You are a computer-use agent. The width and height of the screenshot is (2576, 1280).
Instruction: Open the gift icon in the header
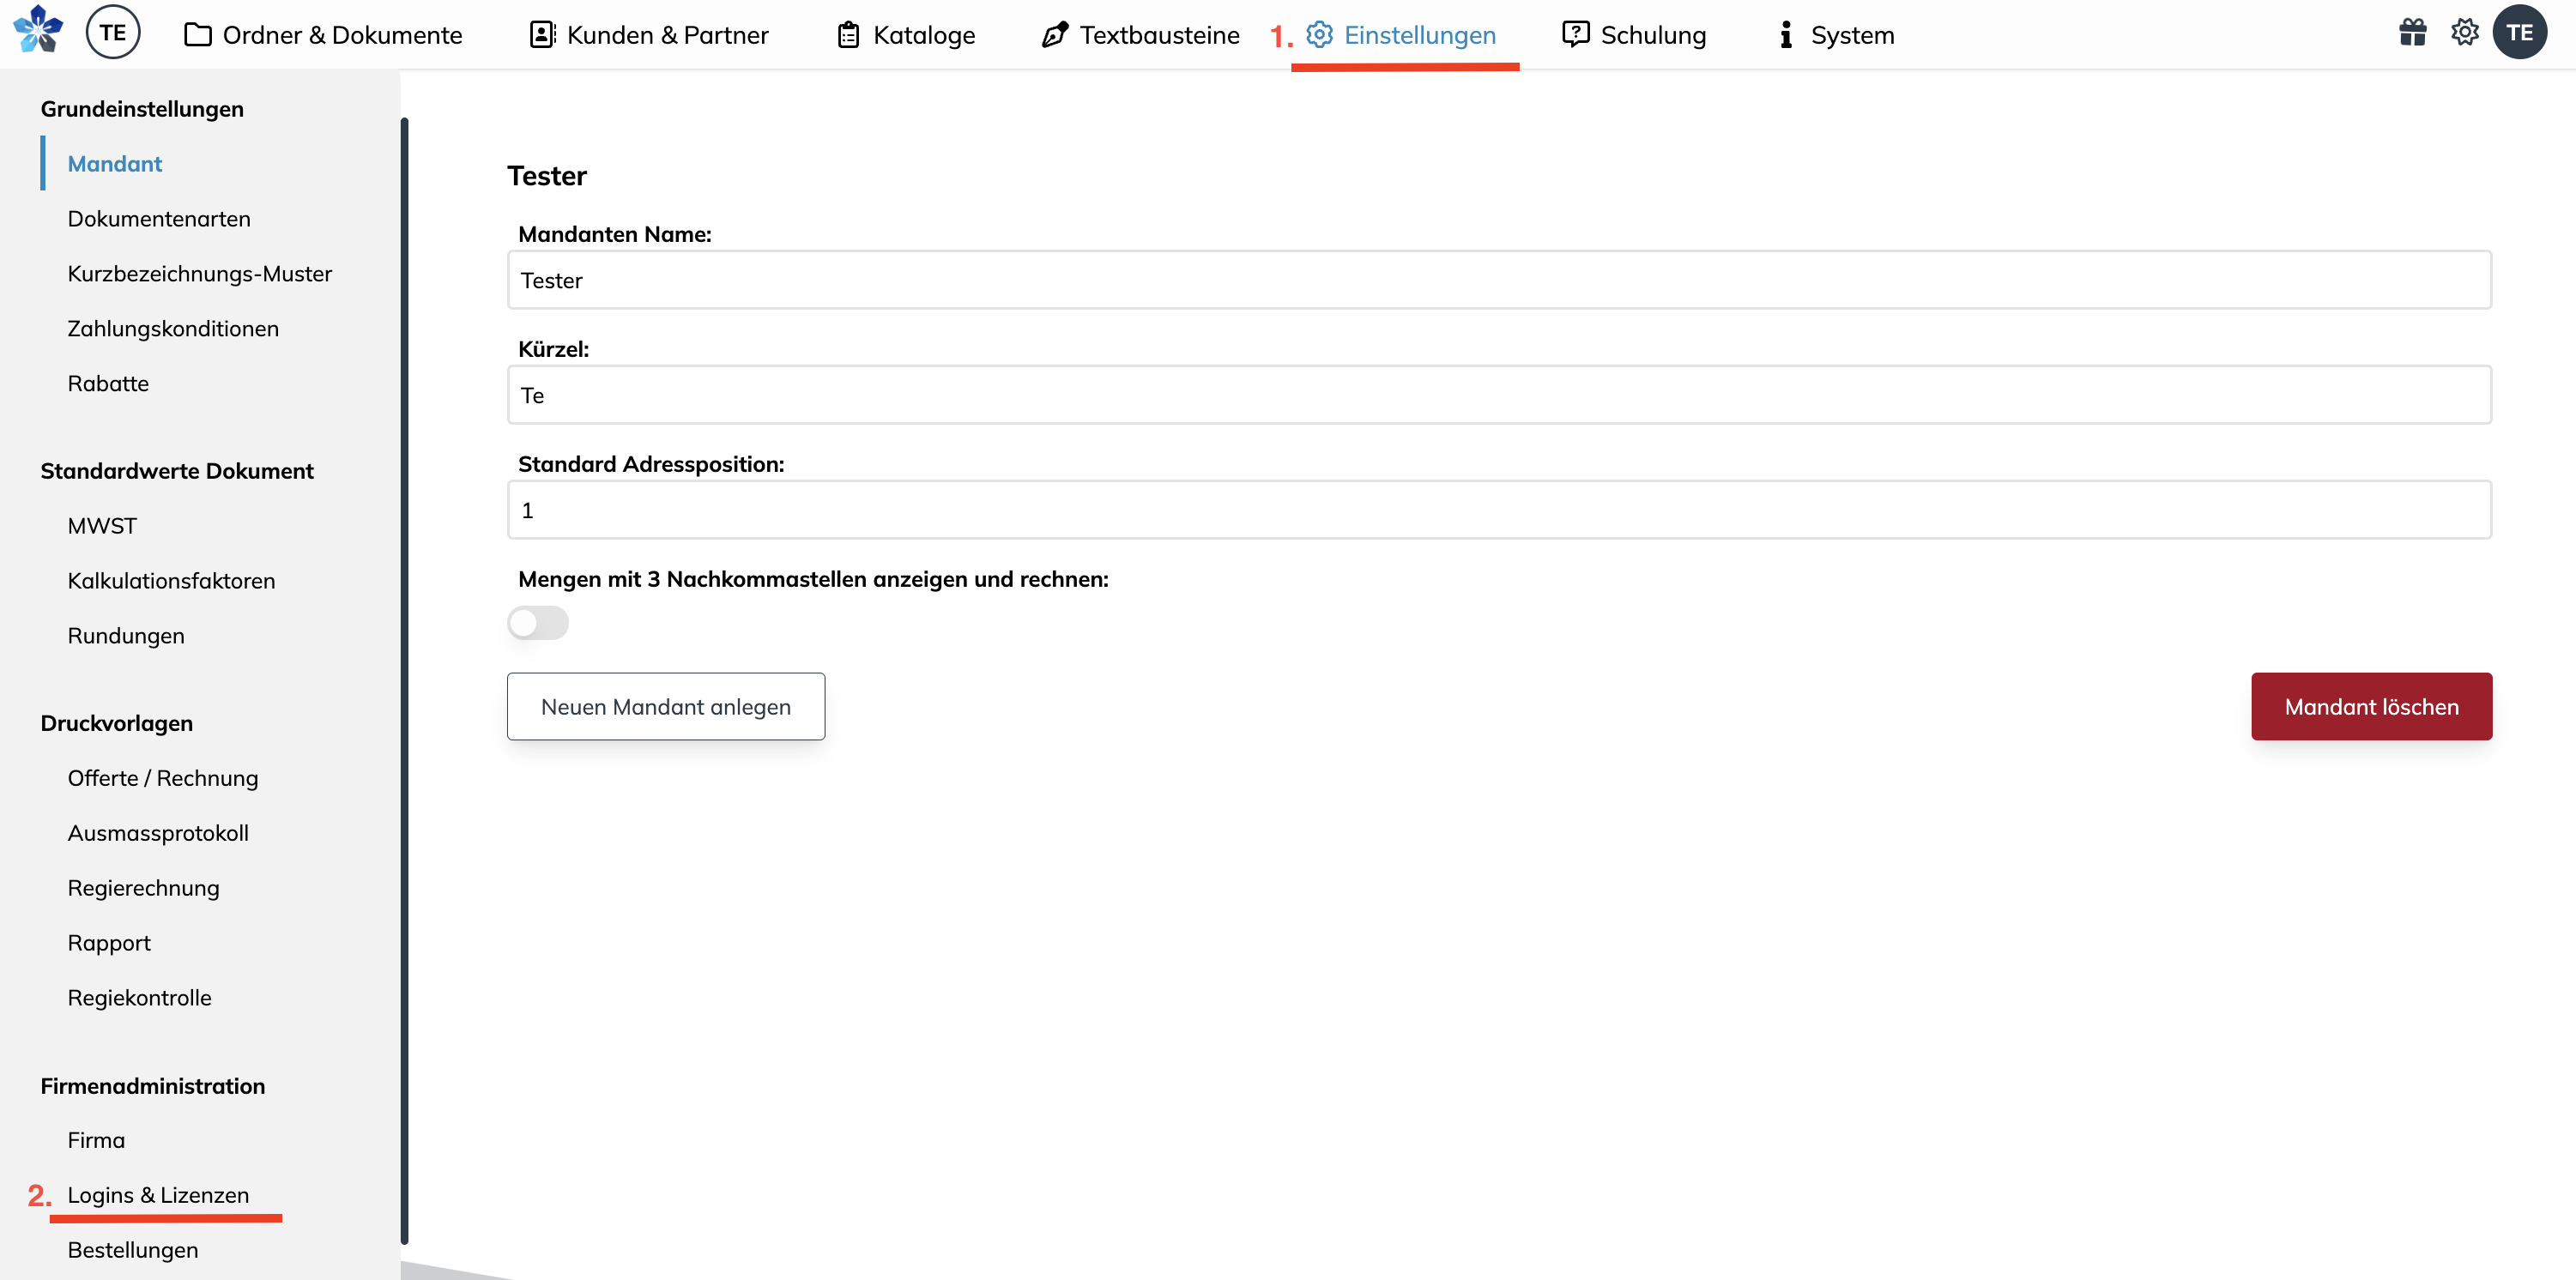point(2412,32)
